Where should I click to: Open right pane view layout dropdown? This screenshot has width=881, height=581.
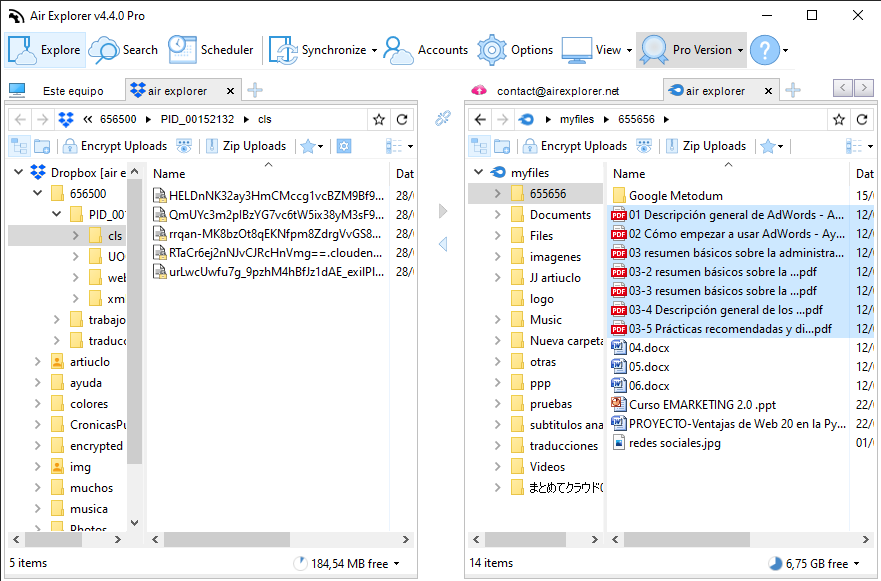point(860,146)
